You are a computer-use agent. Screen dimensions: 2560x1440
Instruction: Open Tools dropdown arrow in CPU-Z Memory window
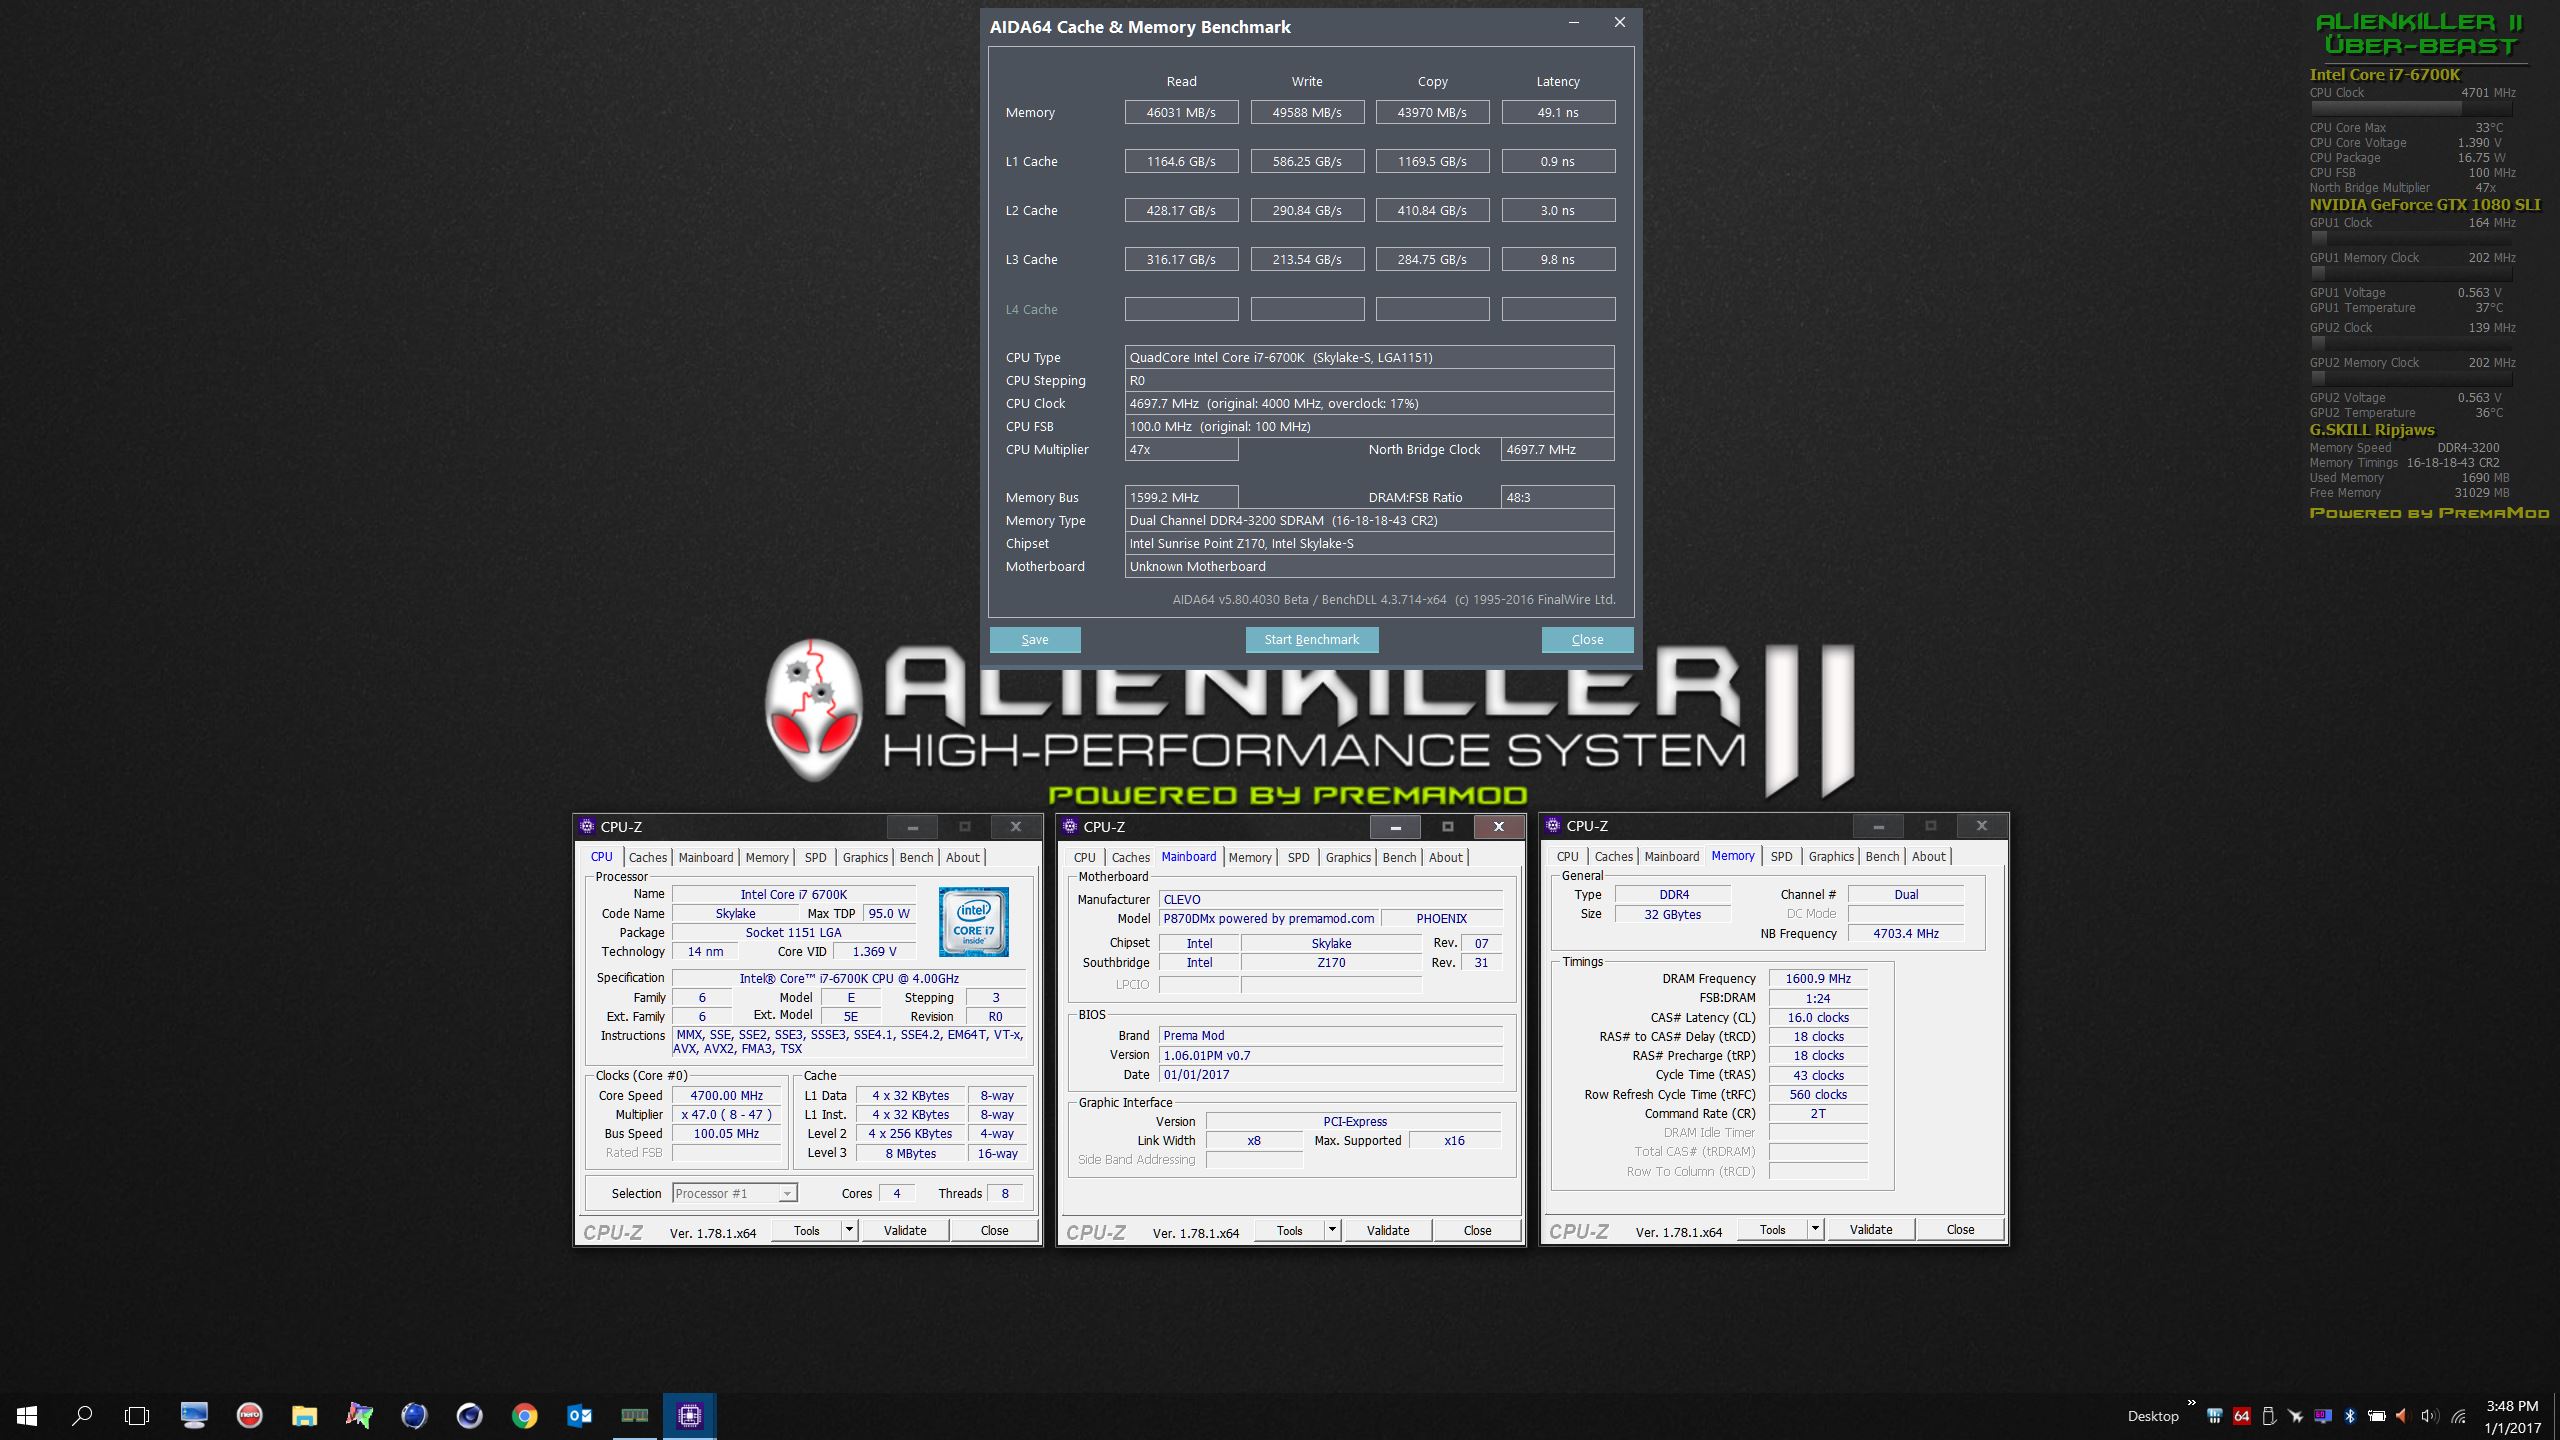pos(1815,1229)
